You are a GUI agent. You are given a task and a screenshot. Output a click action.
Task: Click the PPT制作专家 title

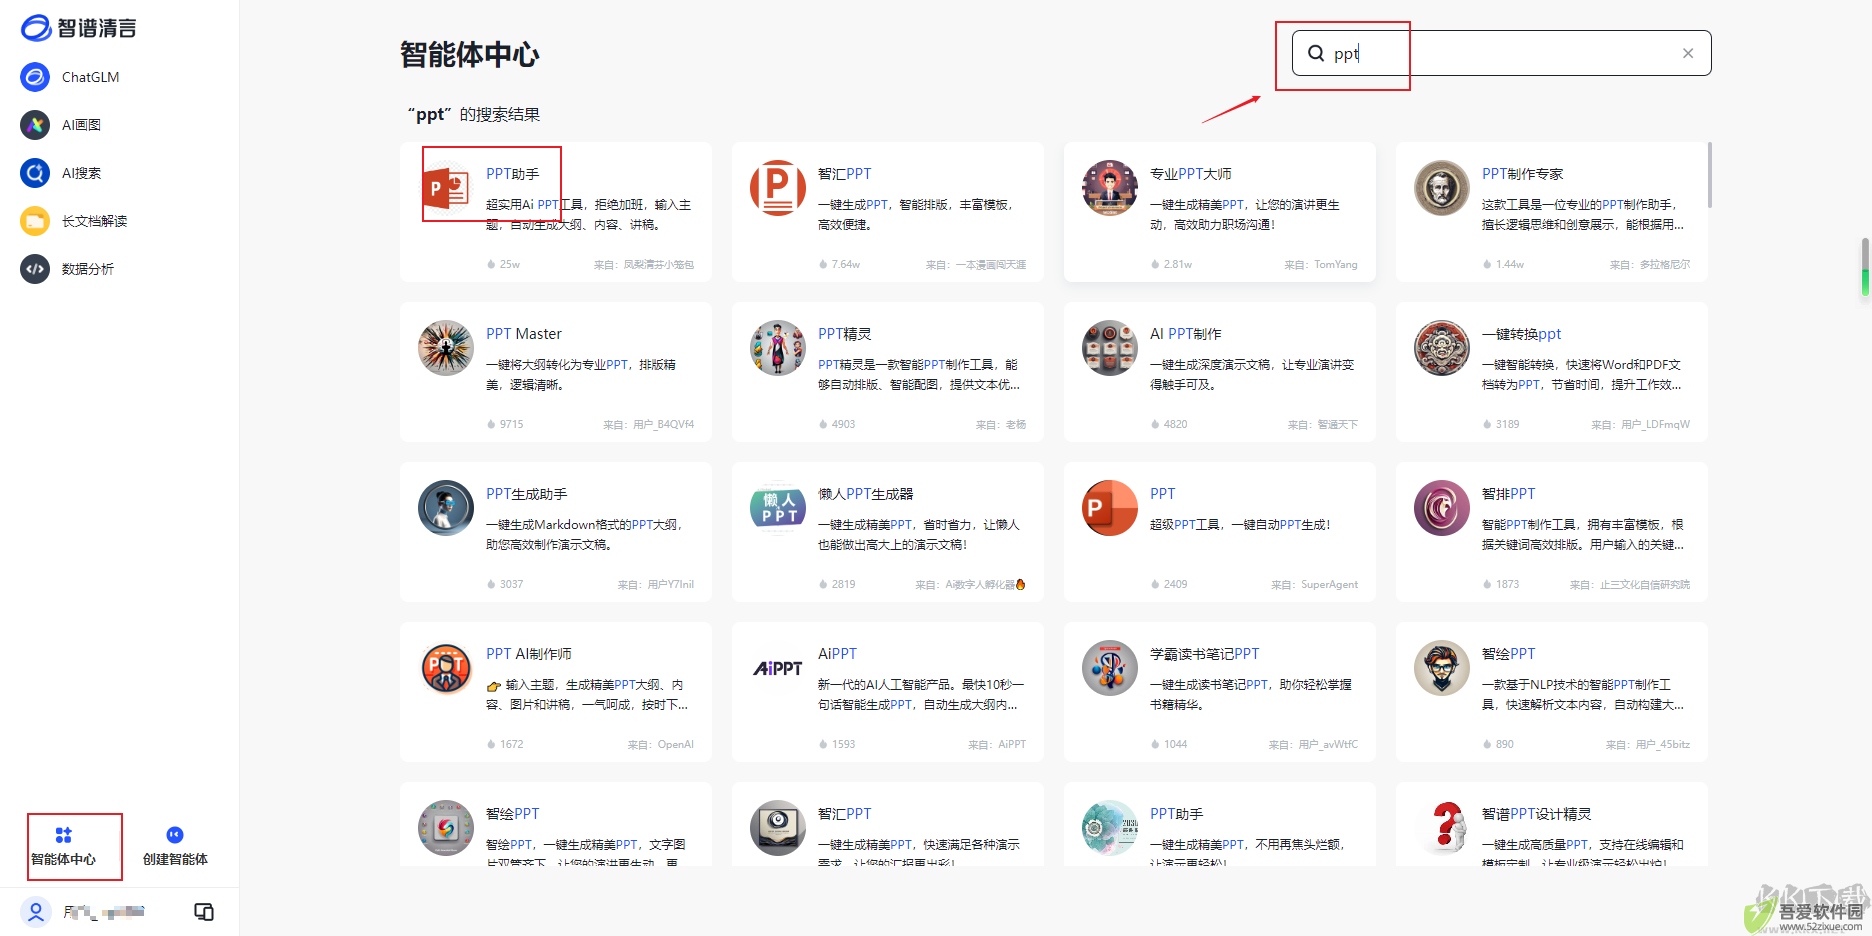click(x=1522, y=174)
